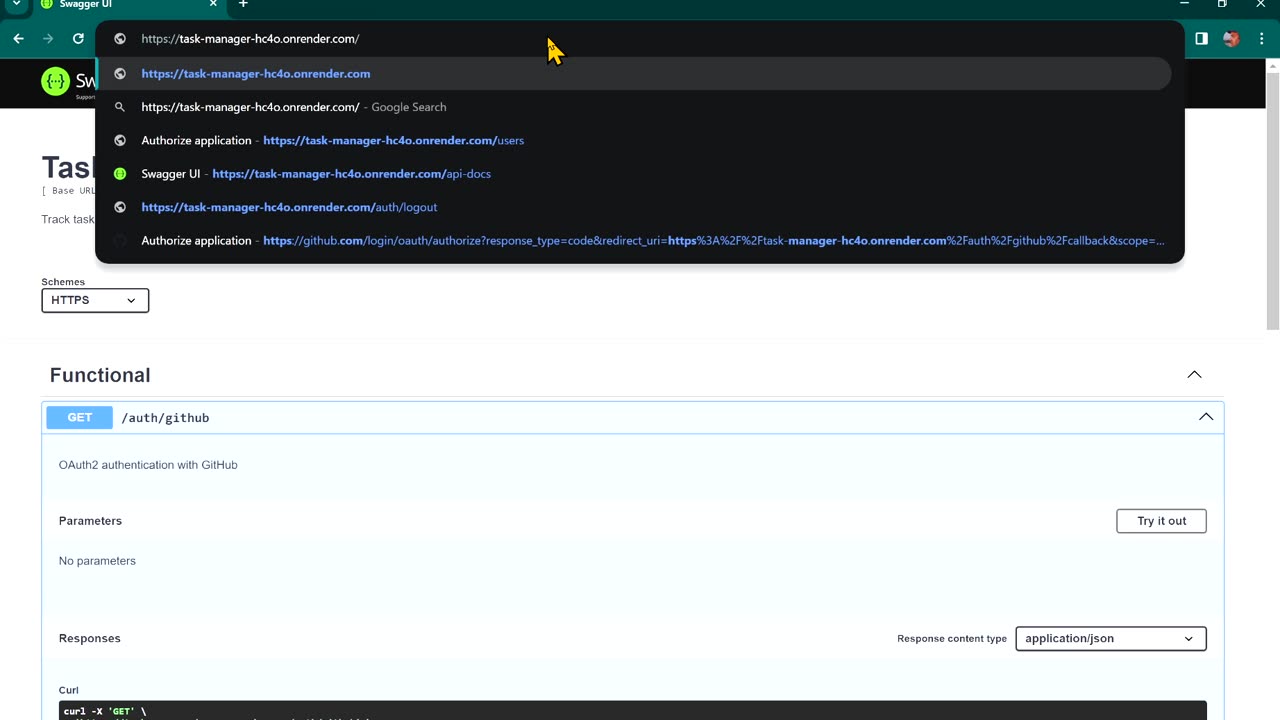
Task: Click the Parameters heading
Action: pos(90,521)
